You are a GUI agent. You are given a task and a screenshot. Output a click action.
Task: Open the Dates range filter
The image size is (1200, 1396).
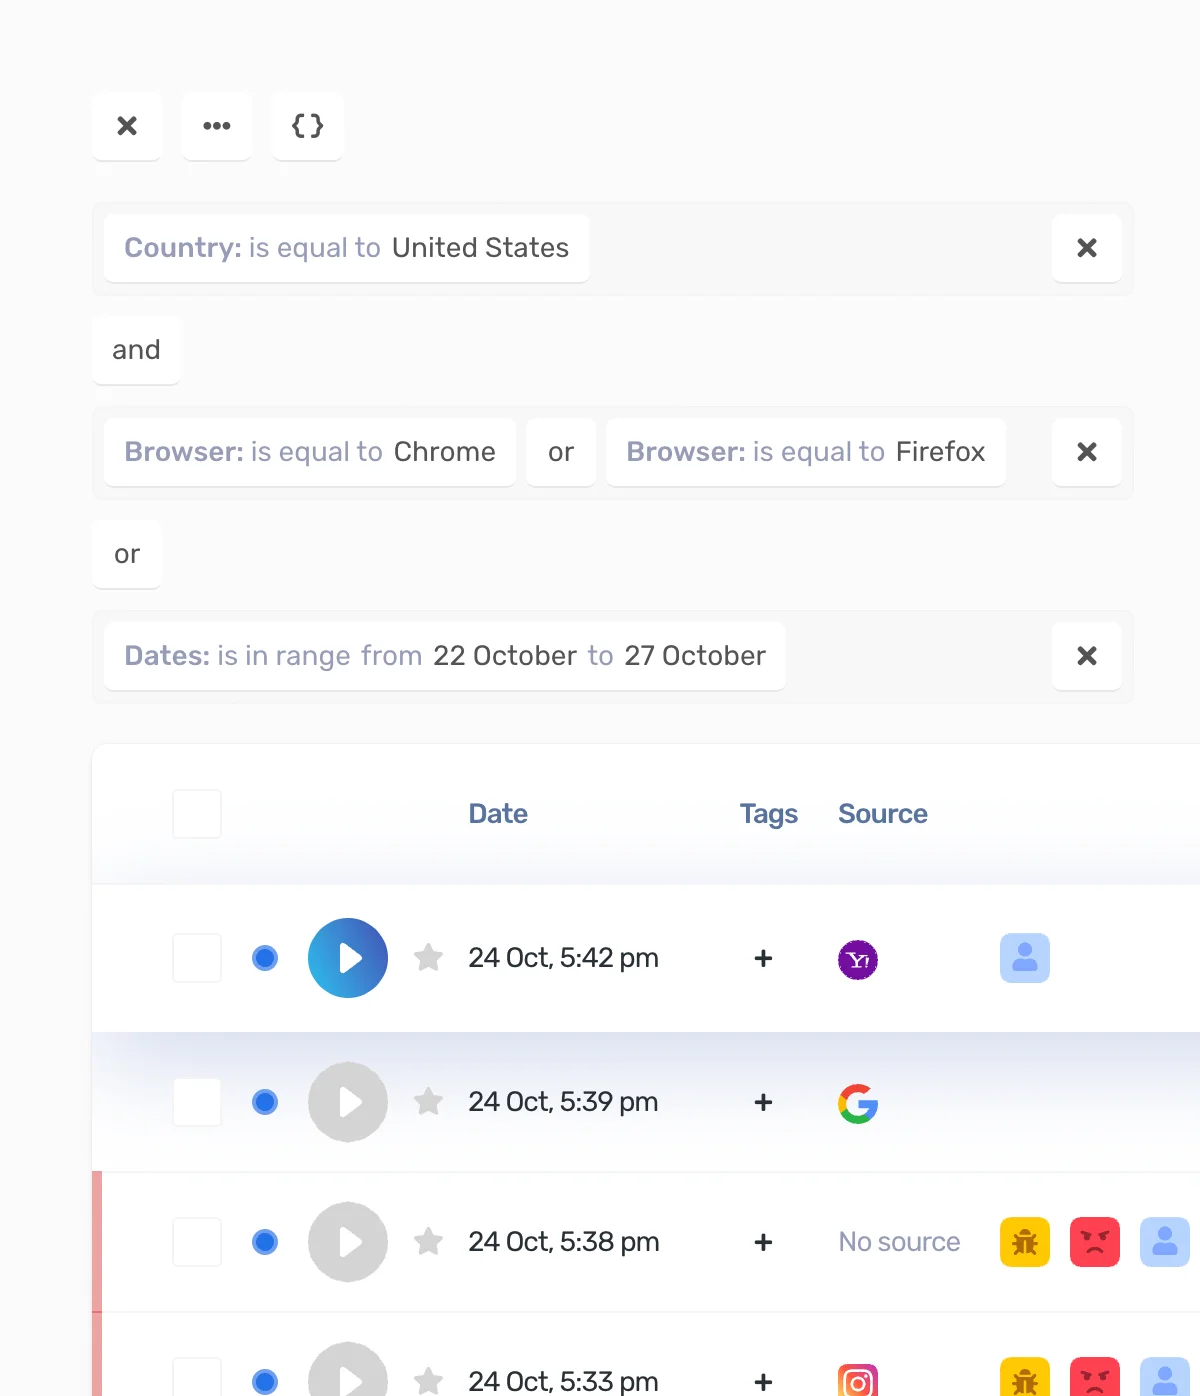(x=444, y=656)
